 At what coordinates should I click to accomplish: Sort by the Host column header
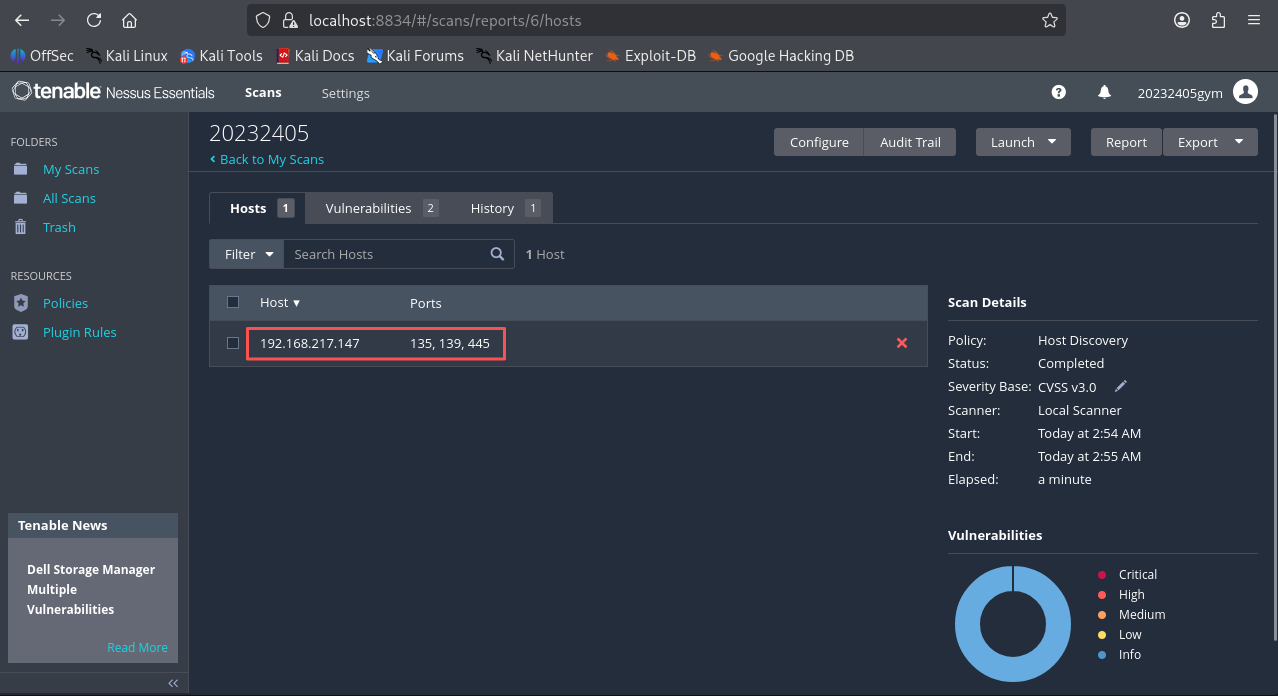click(280, 302)
